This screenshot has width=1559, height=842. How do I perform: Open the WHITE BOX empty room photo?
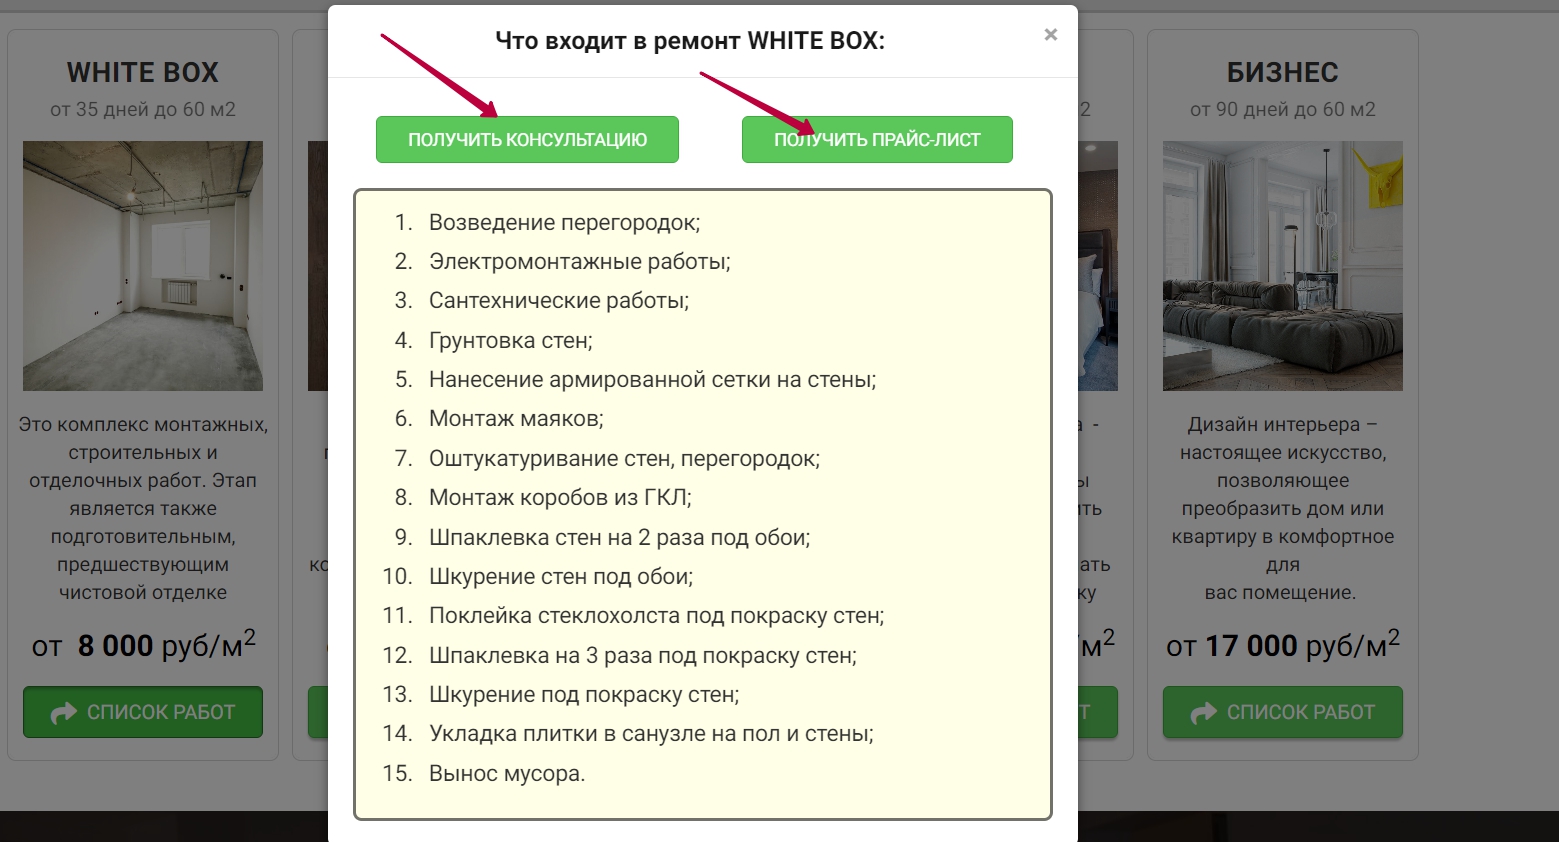(143, 266)
